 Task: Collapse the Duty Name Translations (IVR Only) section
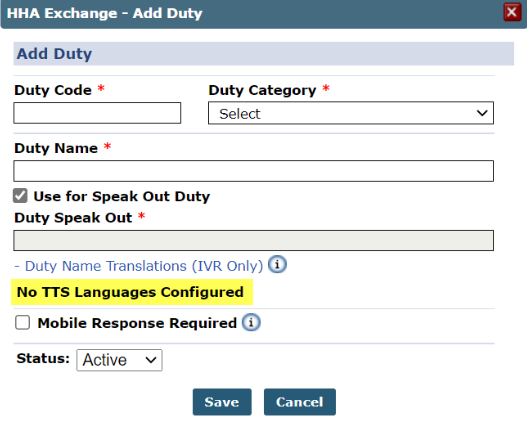click(139, 266)
